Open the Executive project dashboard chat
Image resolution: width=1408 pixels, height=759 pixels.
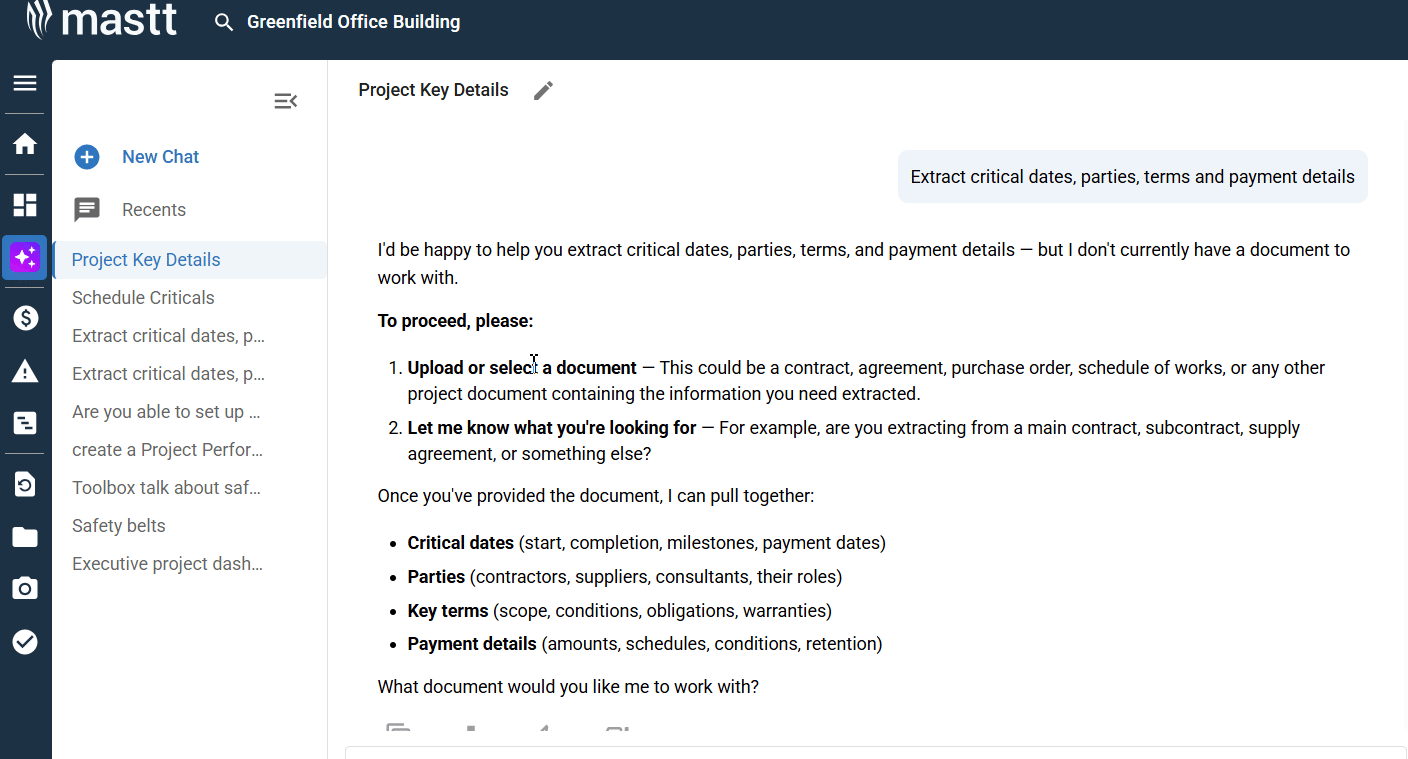[x=167, y=564]
